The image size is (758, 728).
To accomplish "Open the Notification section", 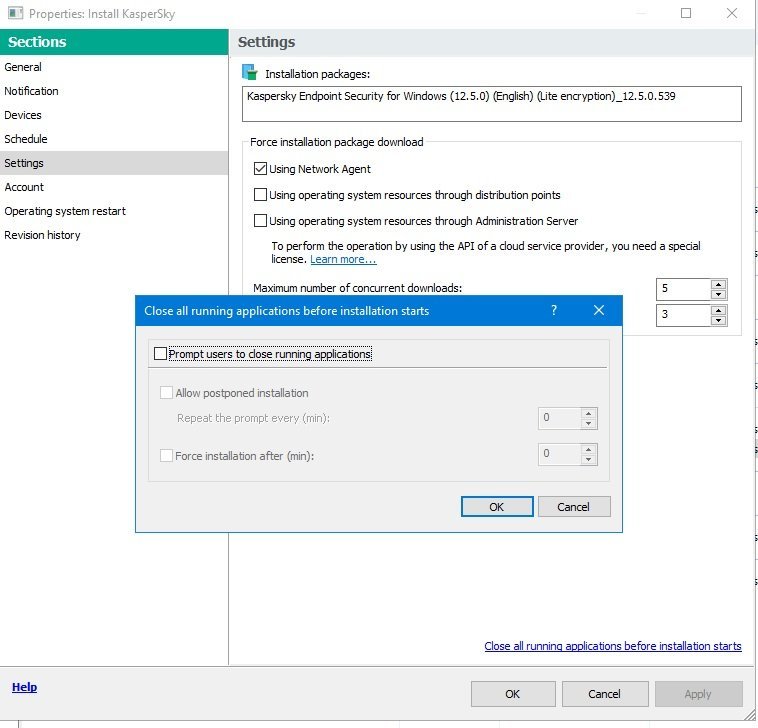I will point(114,91).
